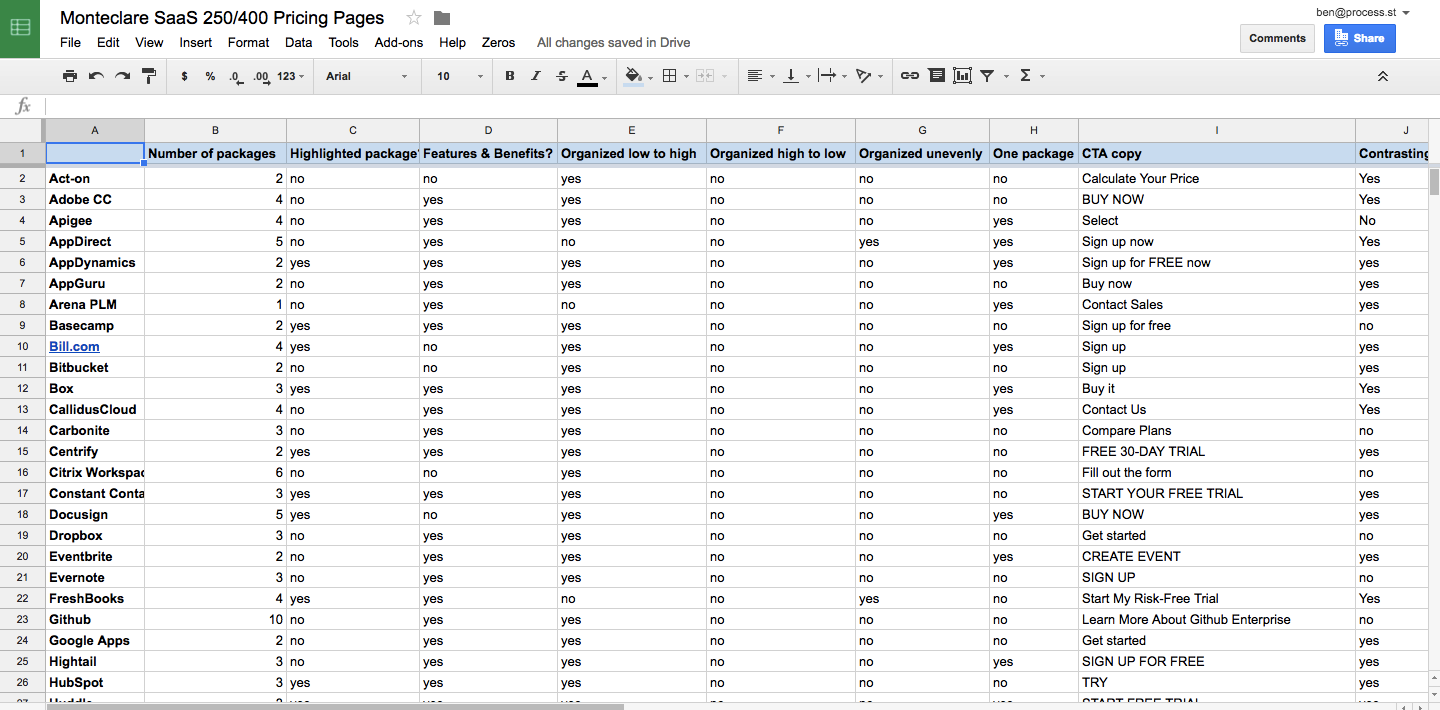This screenshot has width=1440, height=710.
Task: Insert a link with chain icon
Action: 909,76
